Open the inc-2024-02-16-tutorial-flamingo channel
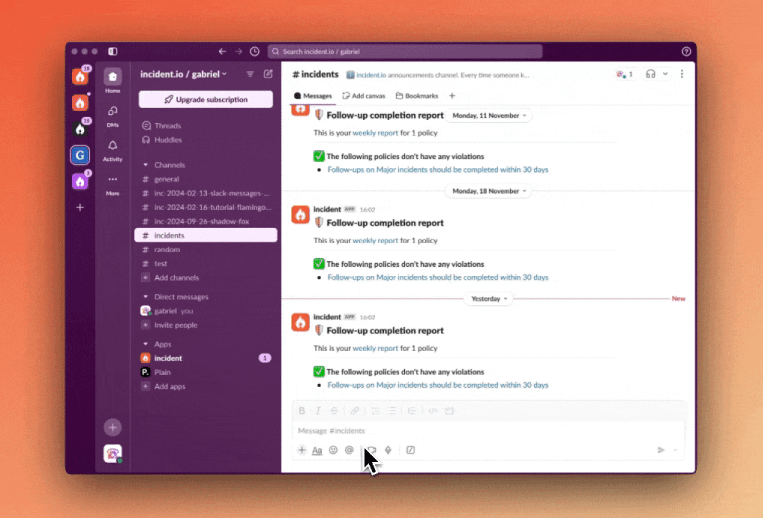 (206, 207)
